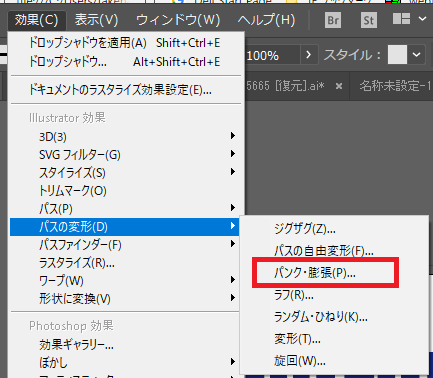The height and width of the screenshot is (378, 433).
Task: Close the [復元].ai document tab
Action: (x=339, y=86)
